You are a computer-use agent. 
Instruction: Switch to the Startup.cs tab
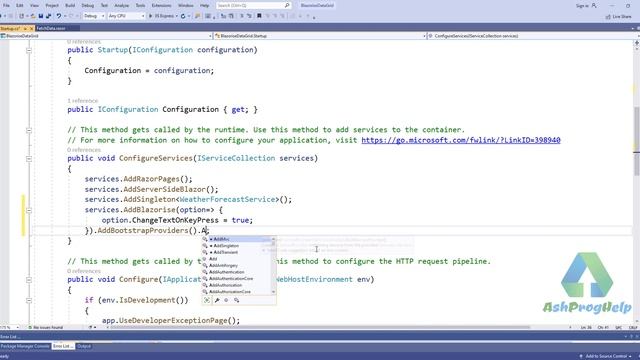(10, 28)
